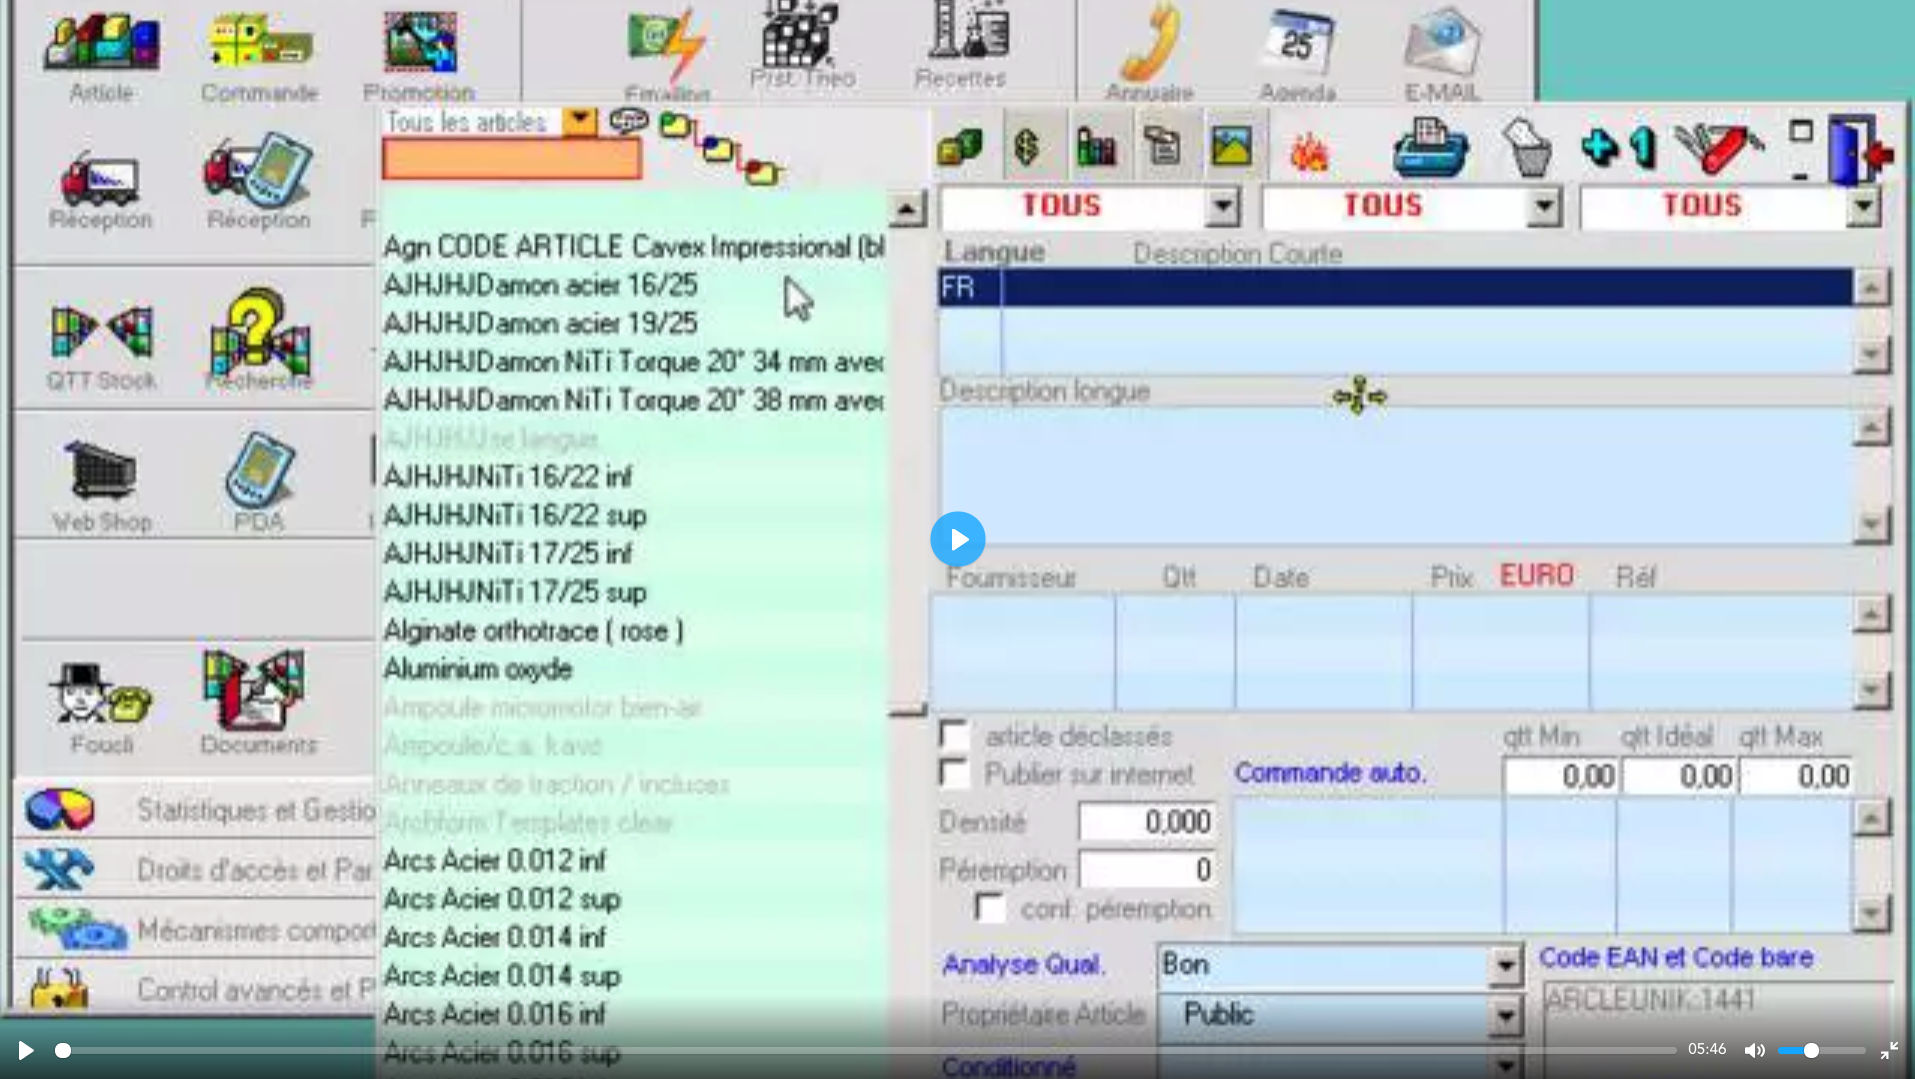Screen dimensions: 1915x1079
Task: Adjust the video volume slider
Action: coord(1821,1050)
